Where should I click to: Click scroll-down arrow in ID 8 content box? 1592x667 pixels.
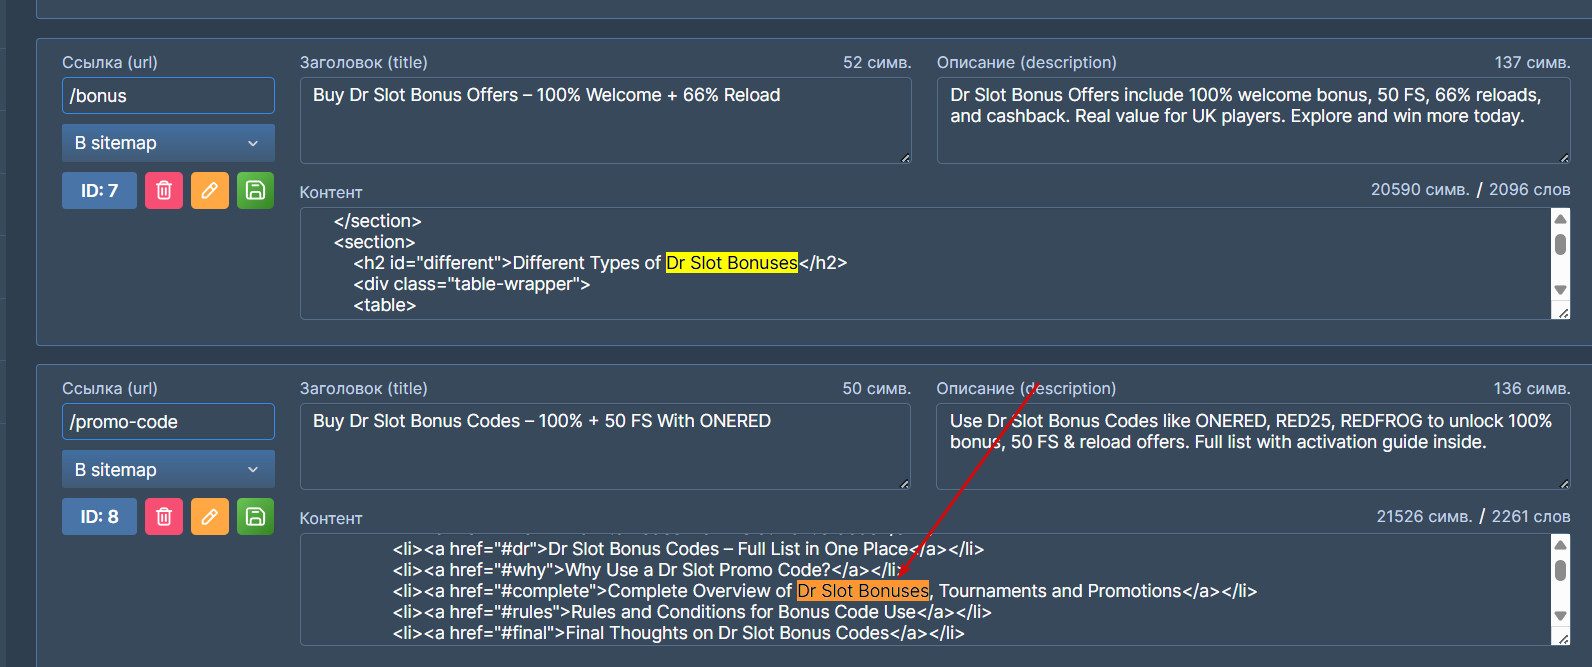1560,616
